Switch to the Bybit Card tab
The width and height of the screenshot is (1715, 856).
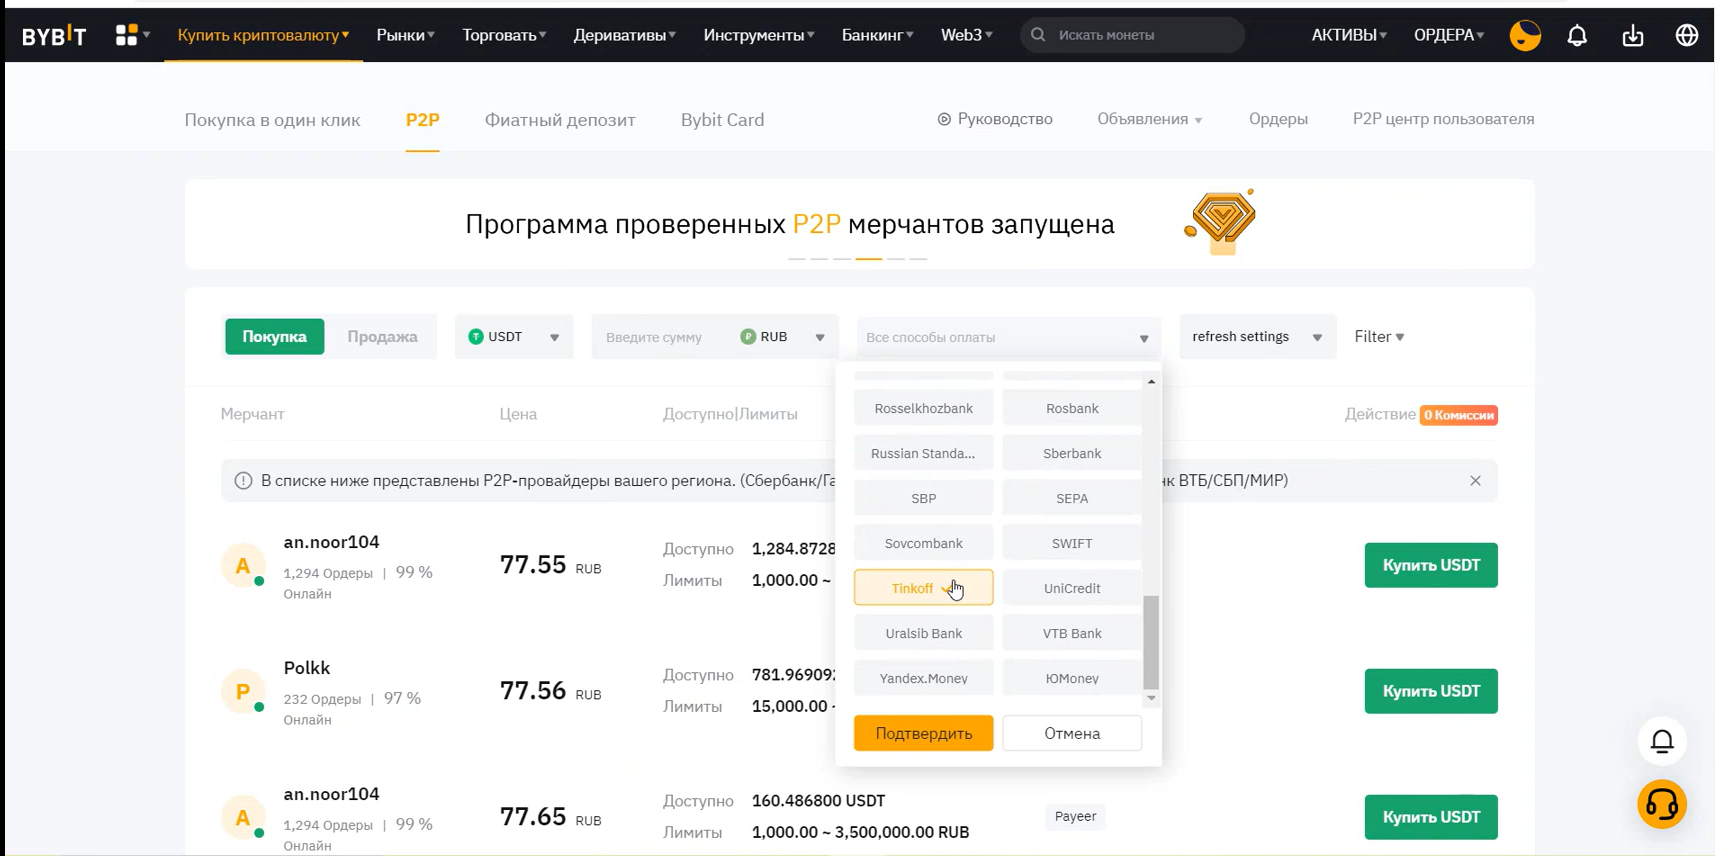pyautogui.click(x=722, y=120)
